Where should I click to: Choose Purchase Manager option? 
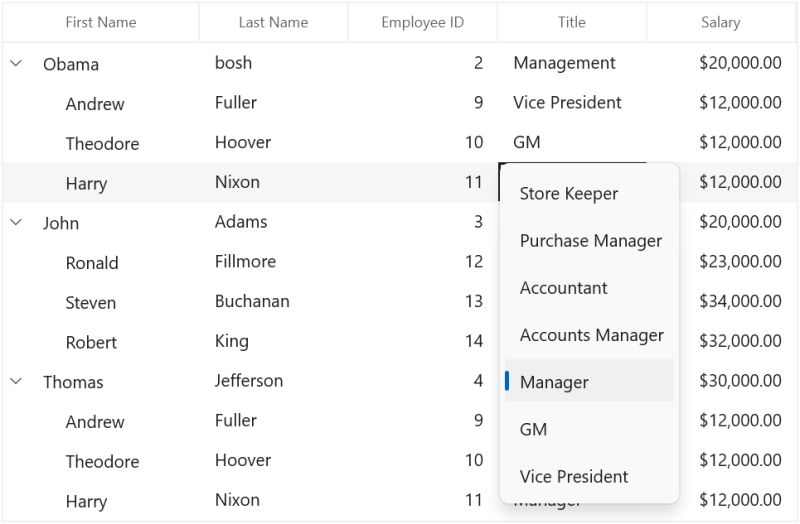click(589, 241)
